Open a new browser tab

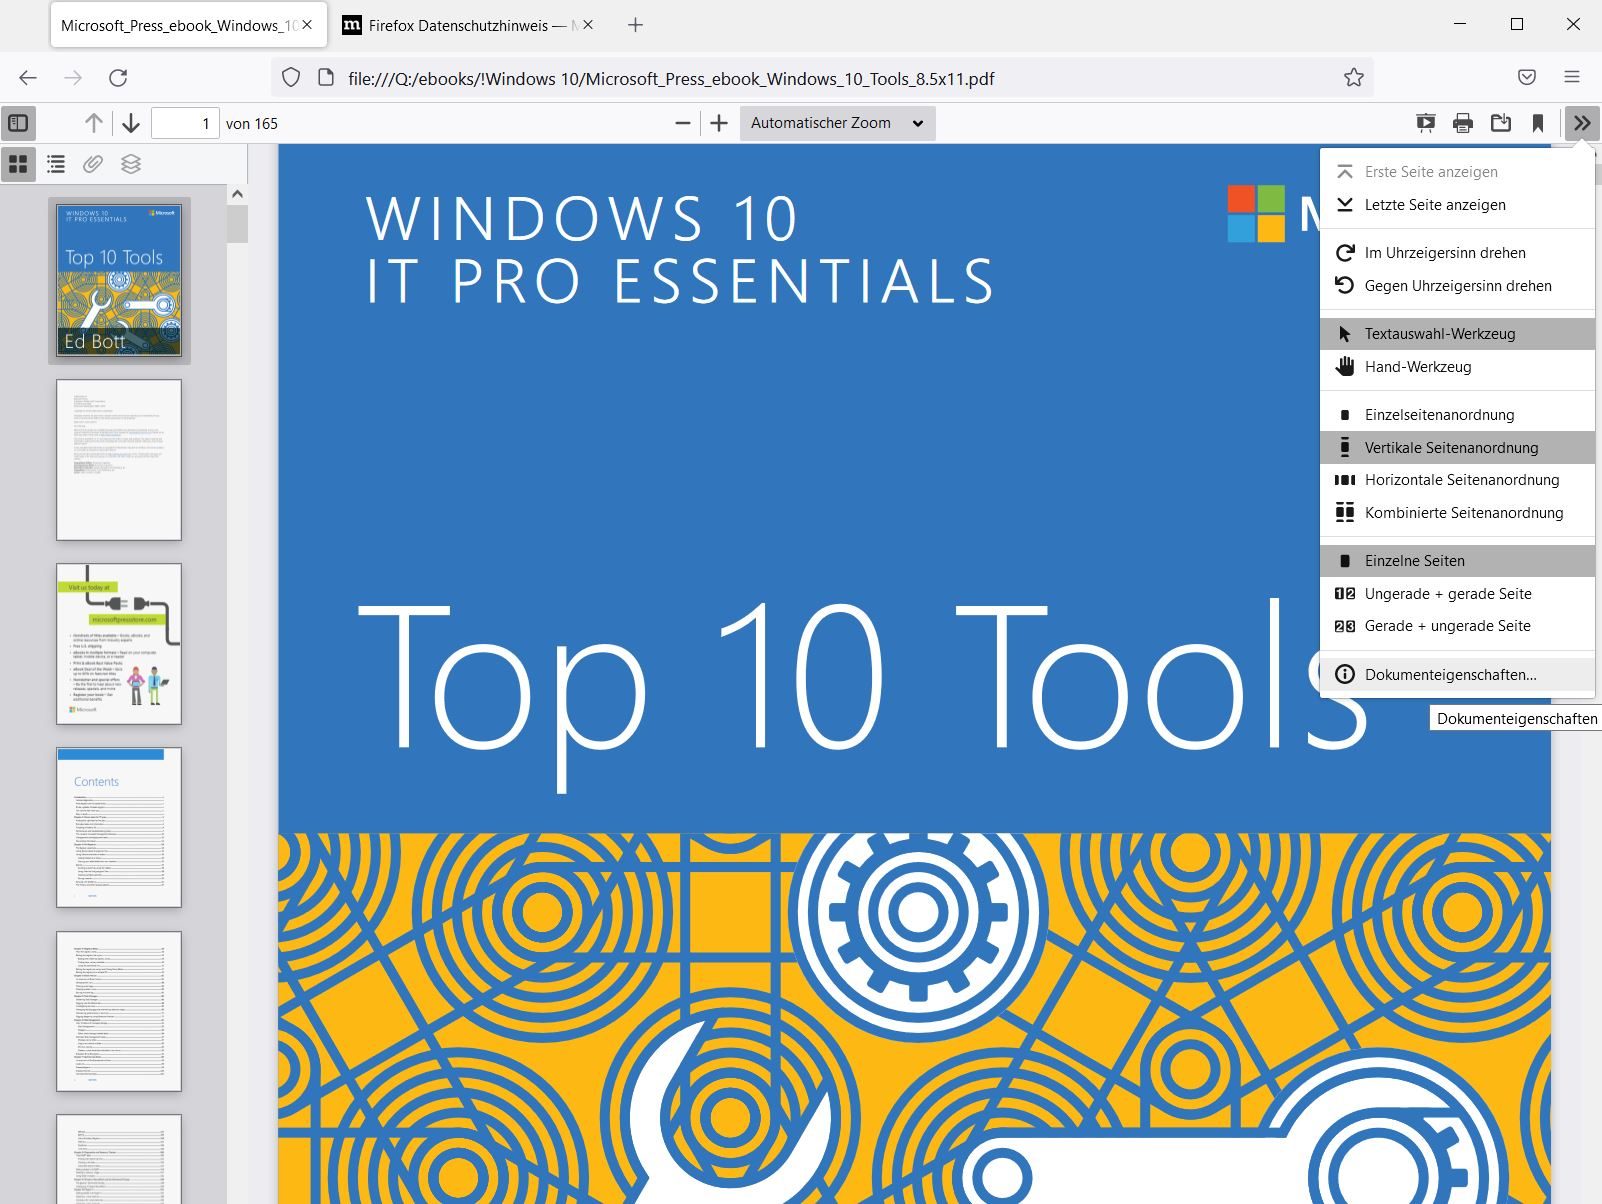pos(635,25)
